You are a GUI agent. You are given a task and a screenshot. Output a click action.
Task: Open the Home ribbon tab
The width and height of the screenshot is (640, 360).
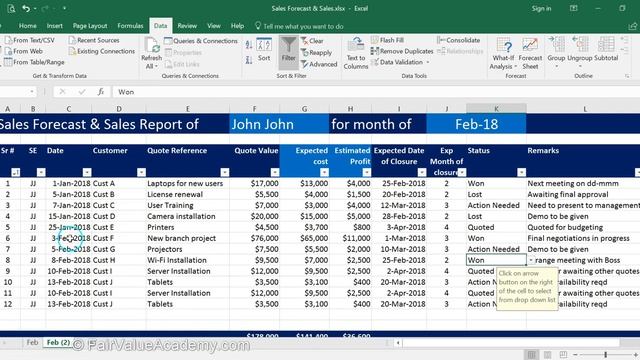click(27, 26)
